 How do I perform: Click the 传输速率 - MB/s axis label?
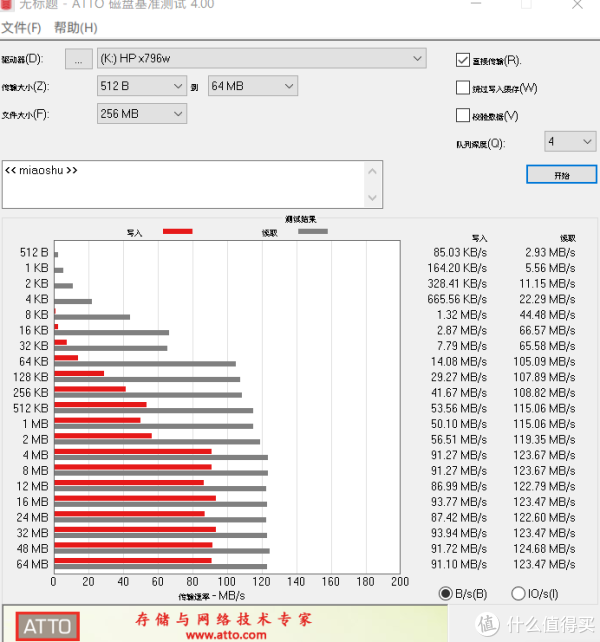coord(212,596)
